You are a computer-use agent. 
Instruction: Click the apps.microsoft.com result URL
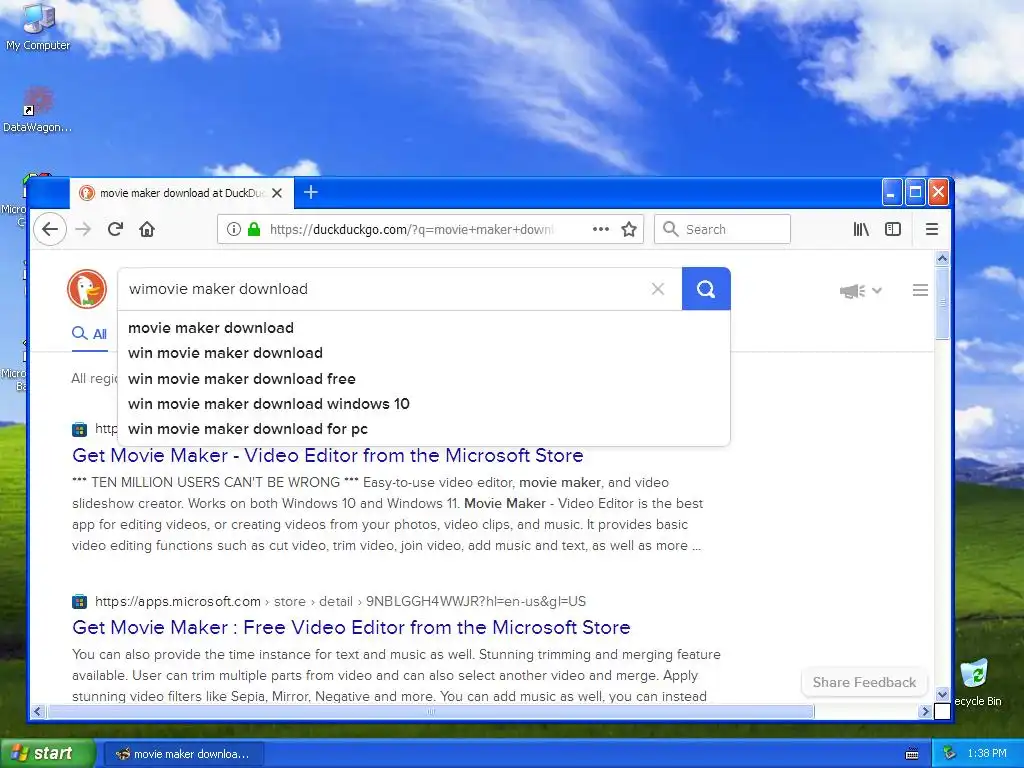pos(340,601)
